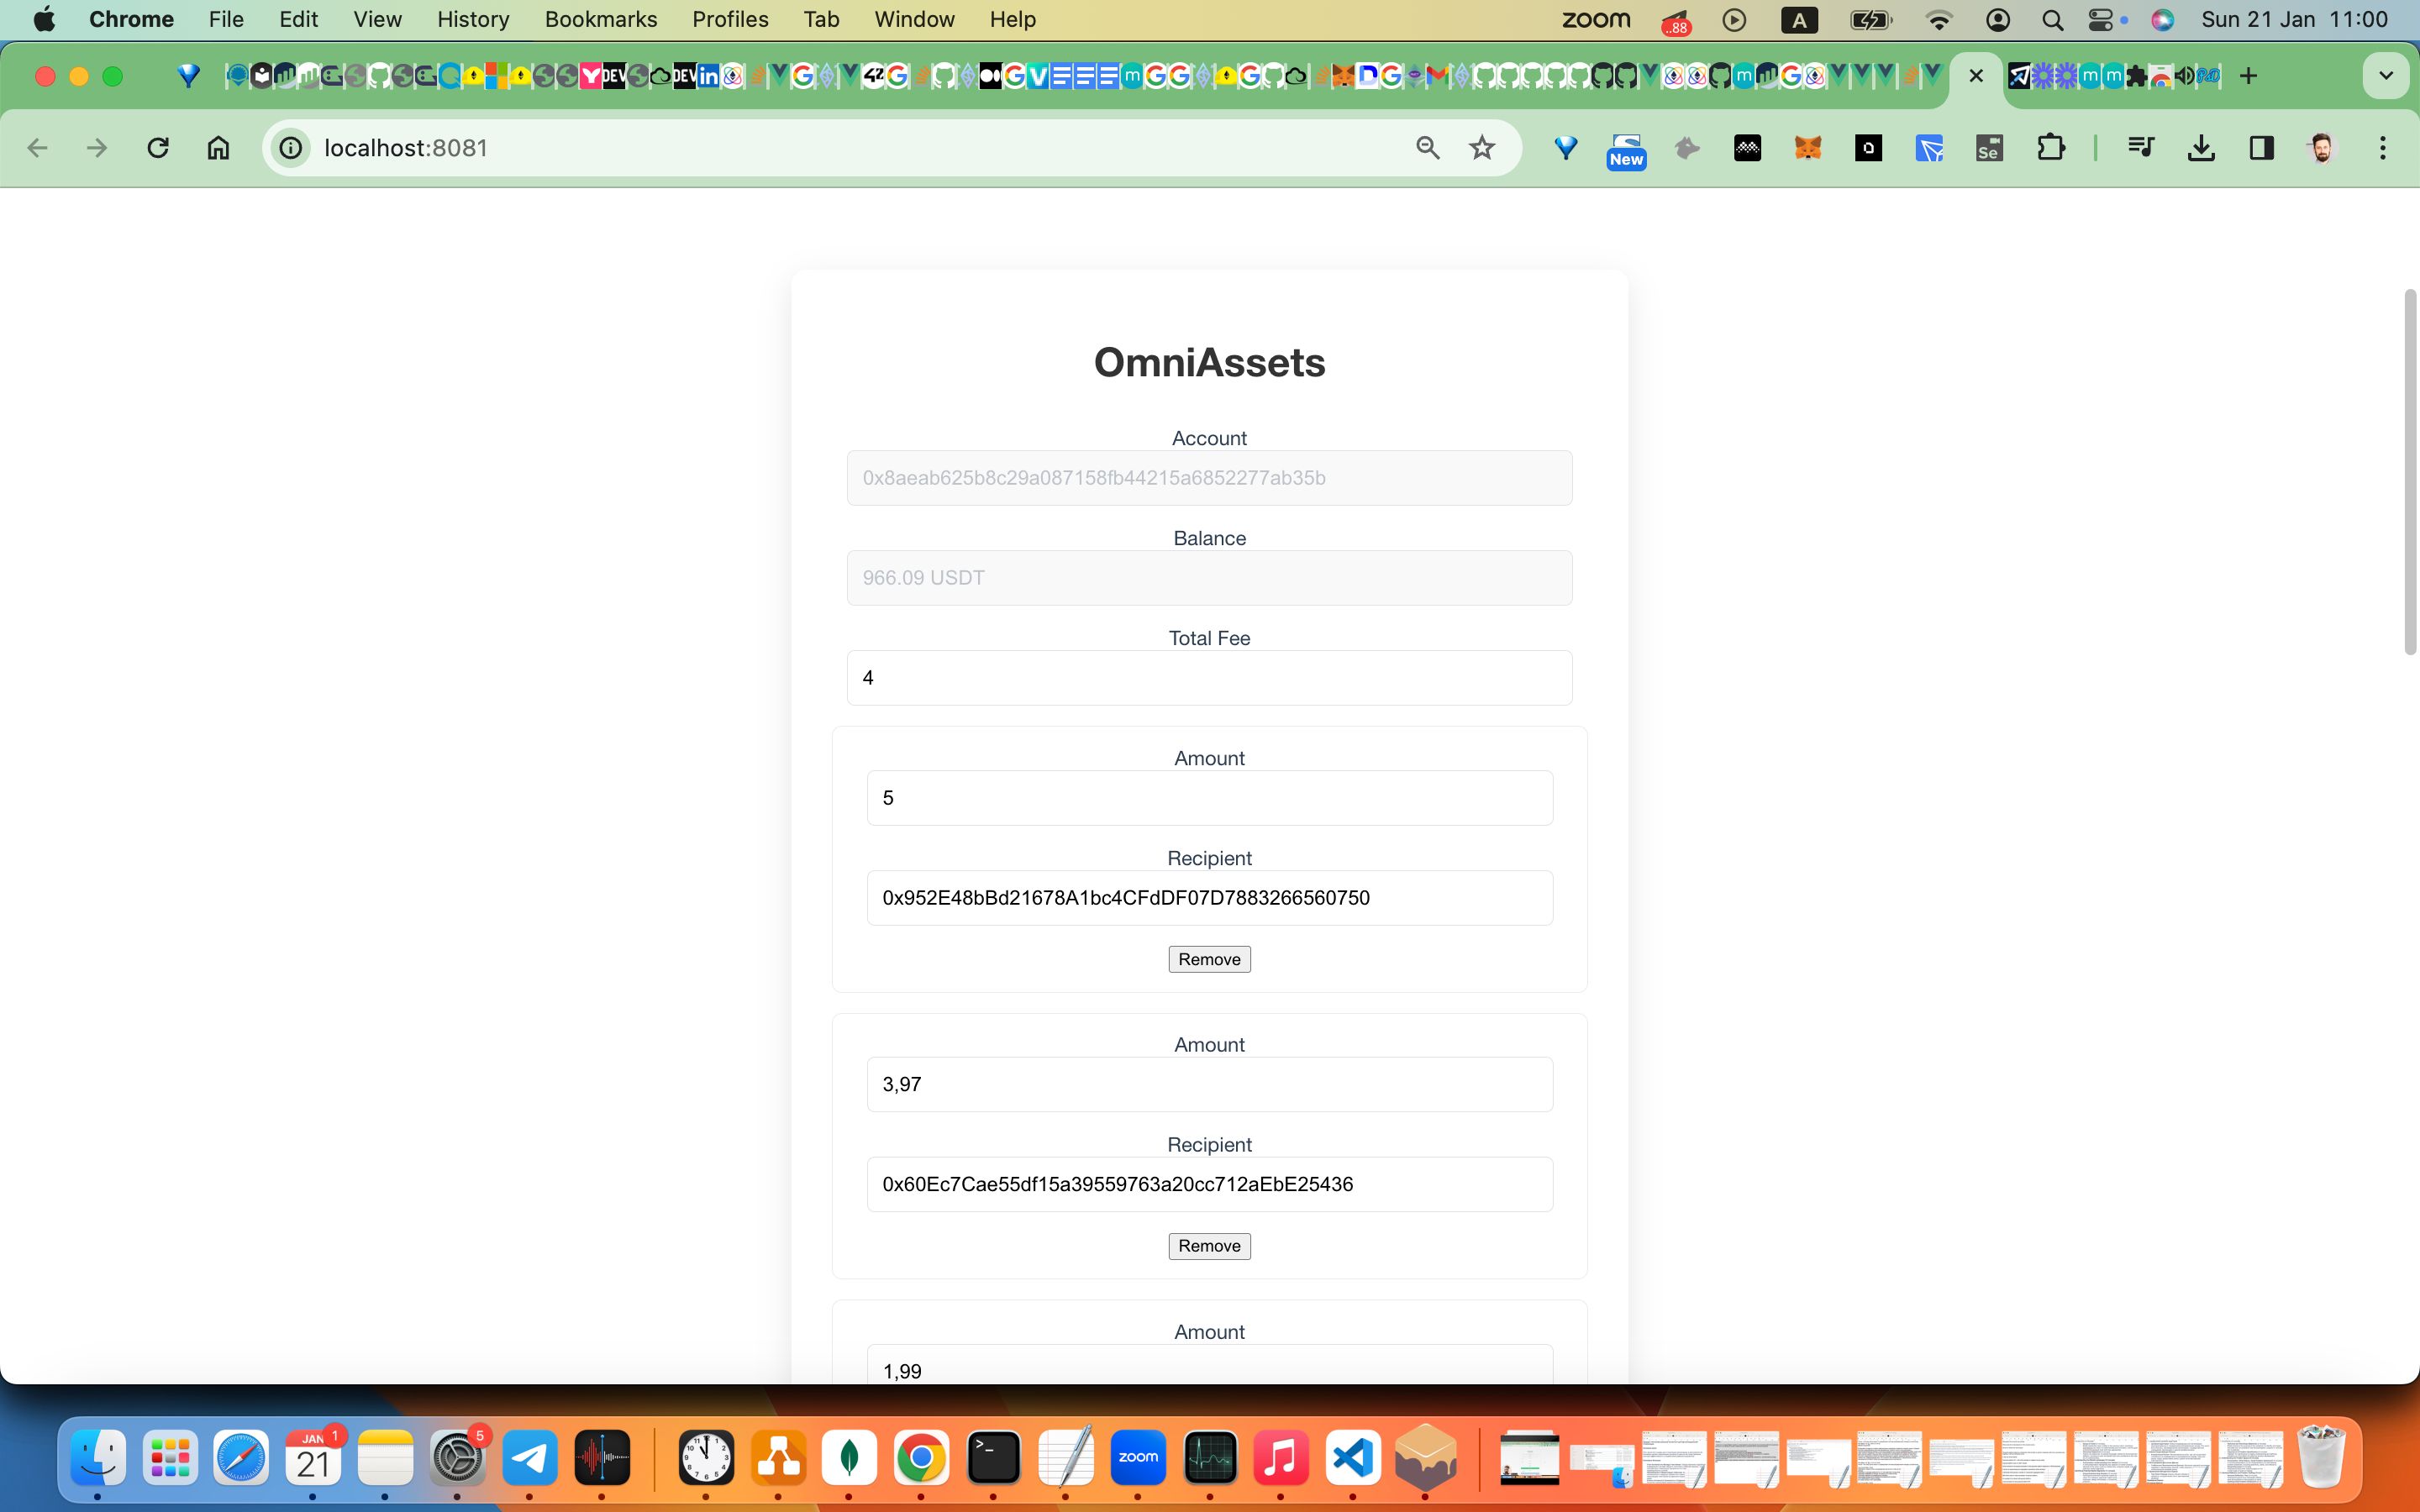The width and height of the screenshot is (2420, 1512).
Task: Open the blue funnel extension
Action: tap(1566, 148)
